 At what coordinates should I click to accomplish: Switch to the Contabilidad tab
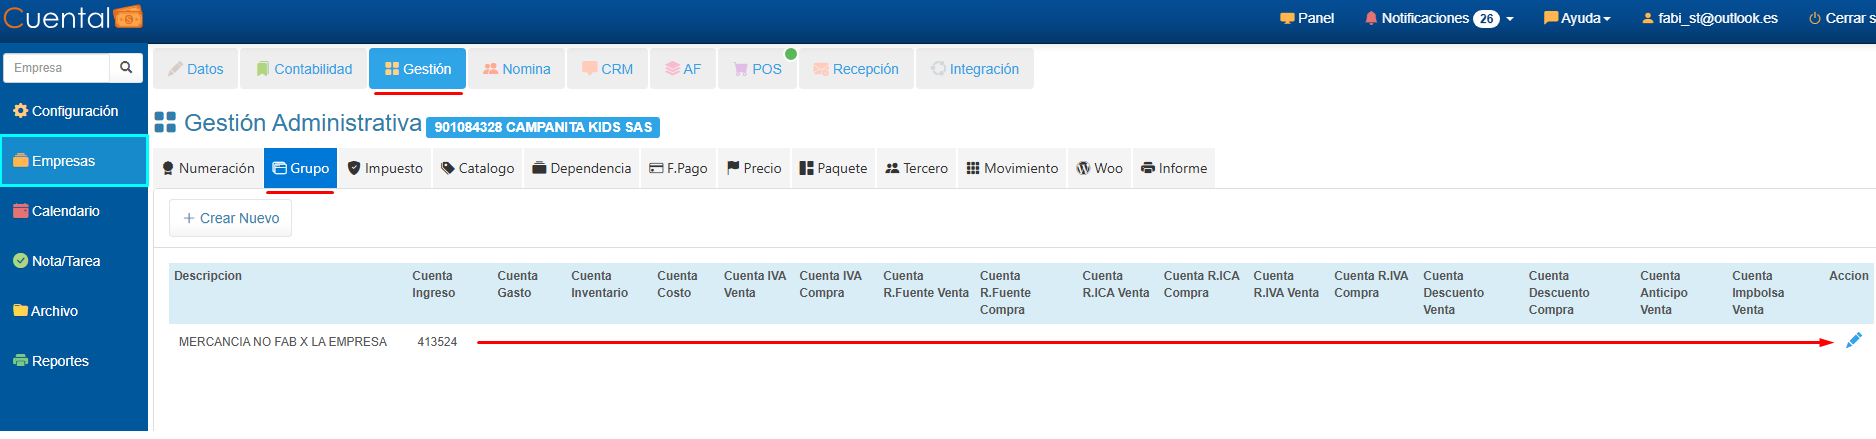pos(304,69)
